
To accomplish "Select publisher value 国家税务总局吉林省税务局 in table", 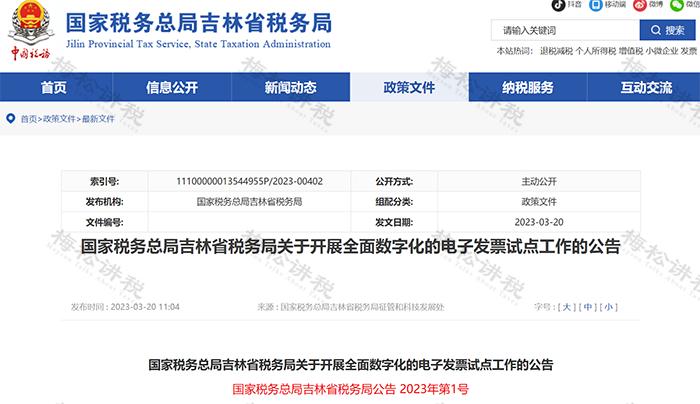I will point(250,202).
